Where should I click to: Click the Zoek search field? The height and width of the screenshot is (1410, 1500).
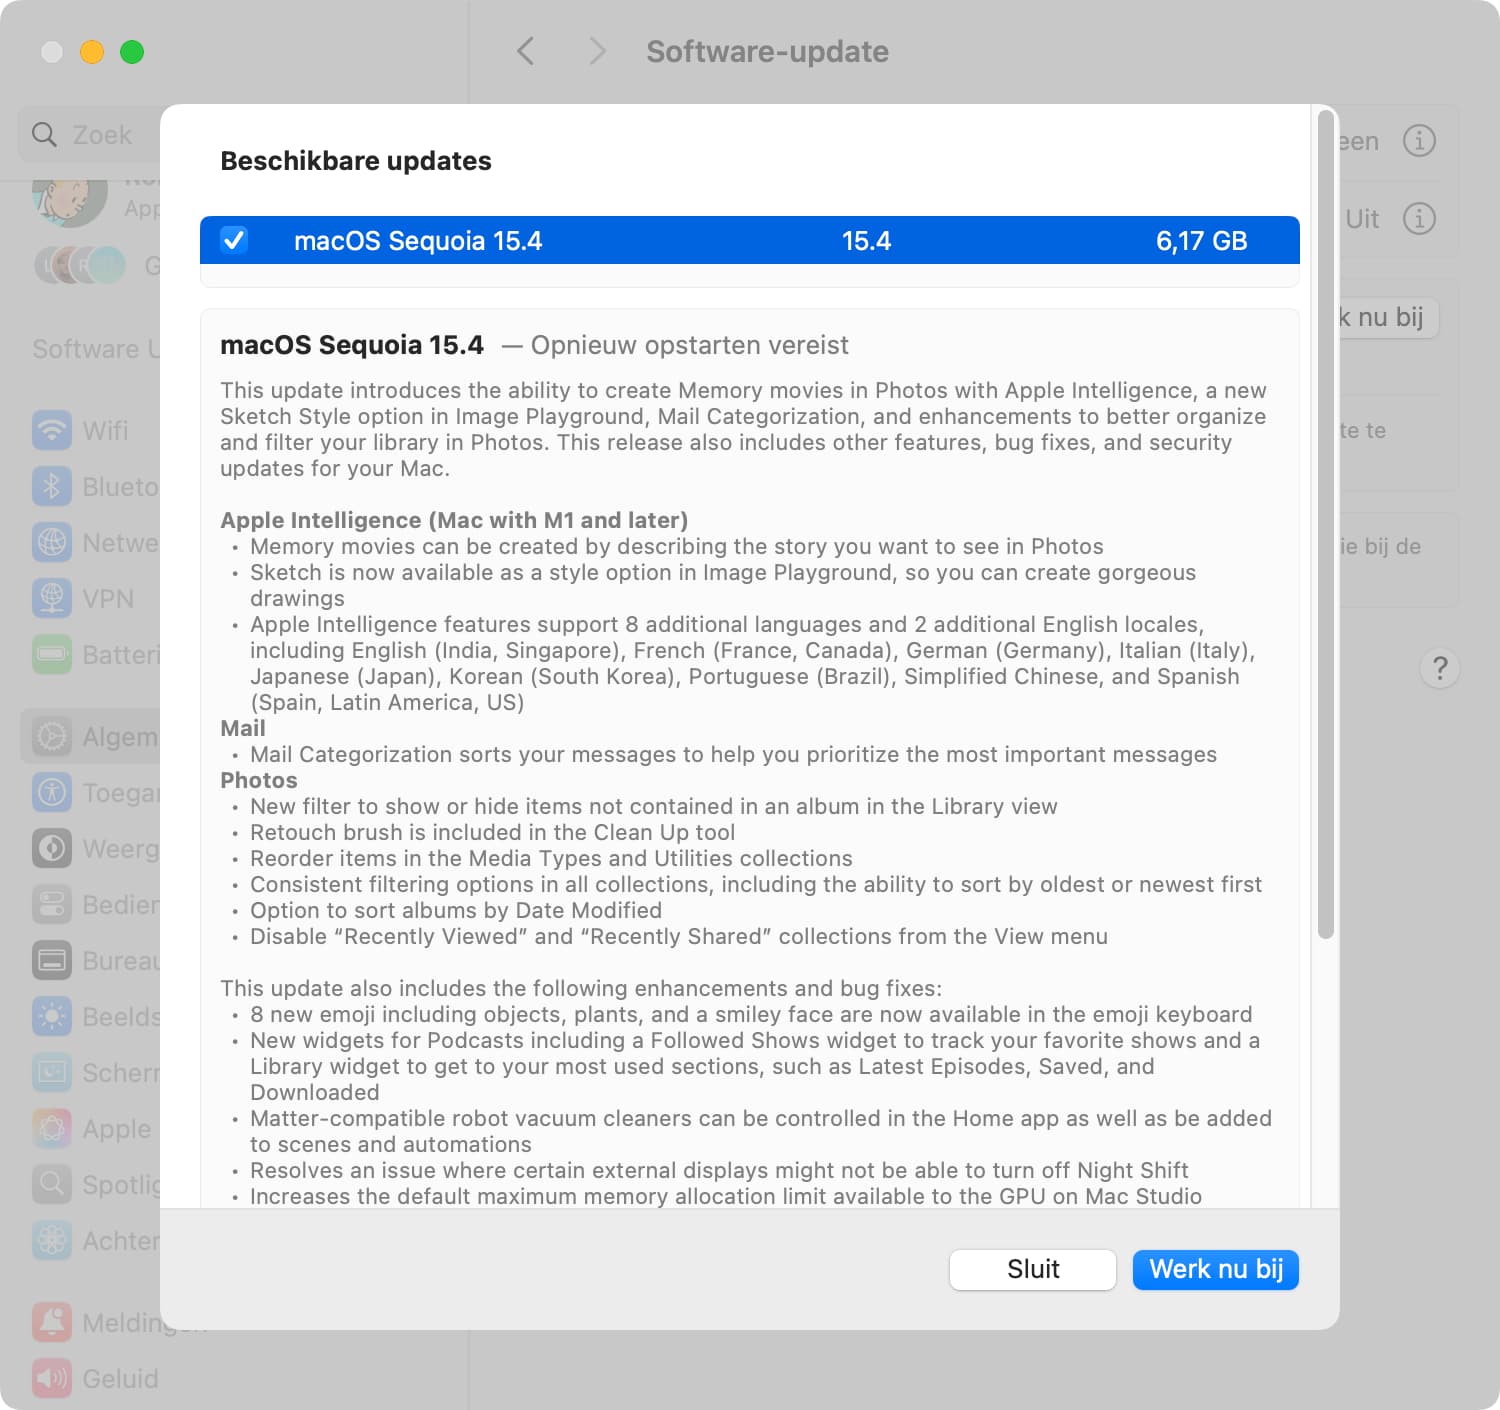(90, 134)
